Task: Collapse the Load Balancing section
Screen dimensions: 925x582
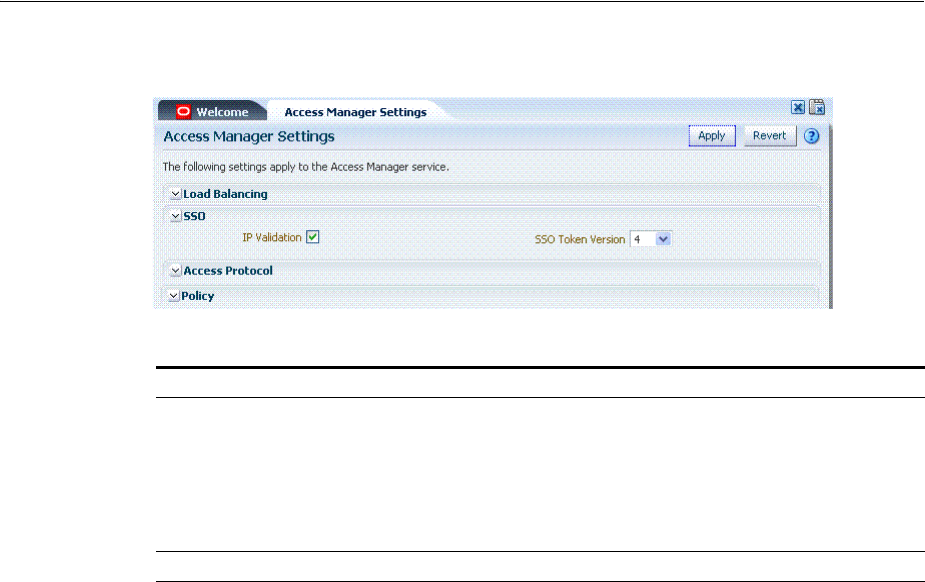Action: coord(175,194)
